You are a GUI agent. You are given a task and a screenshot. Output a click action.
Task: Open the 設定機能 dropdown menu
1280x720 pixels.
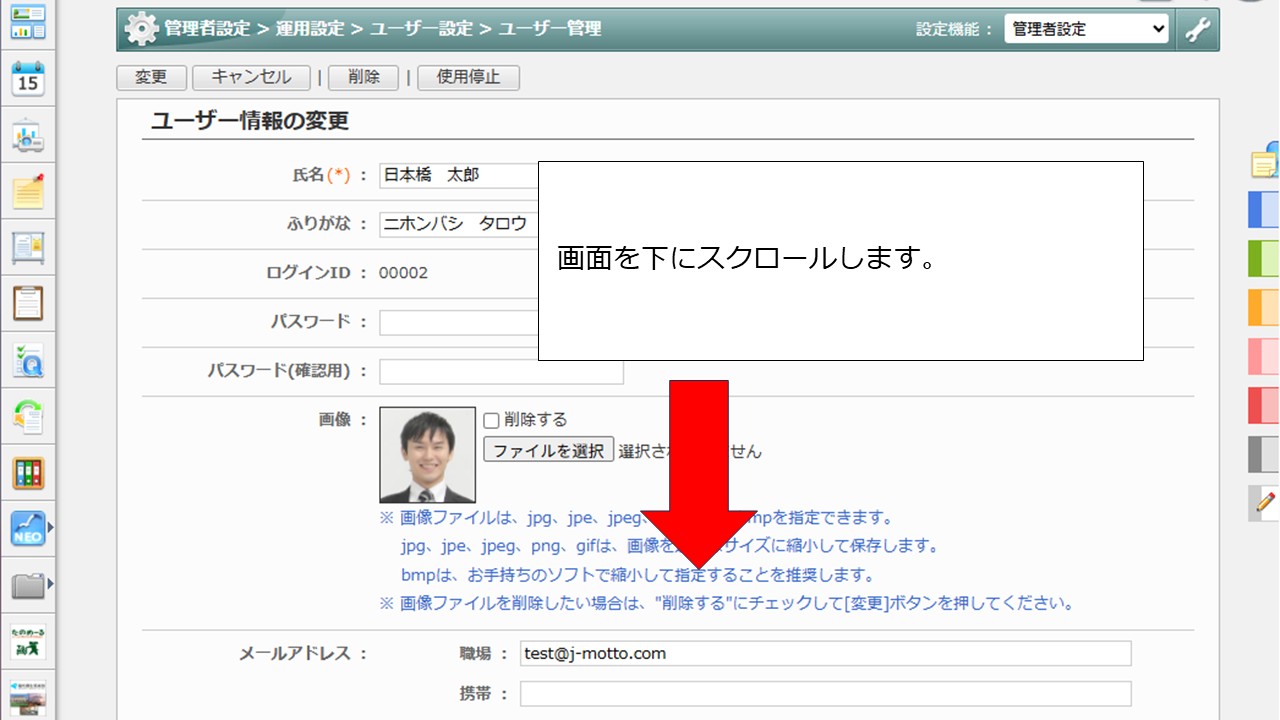point(1086,29)
